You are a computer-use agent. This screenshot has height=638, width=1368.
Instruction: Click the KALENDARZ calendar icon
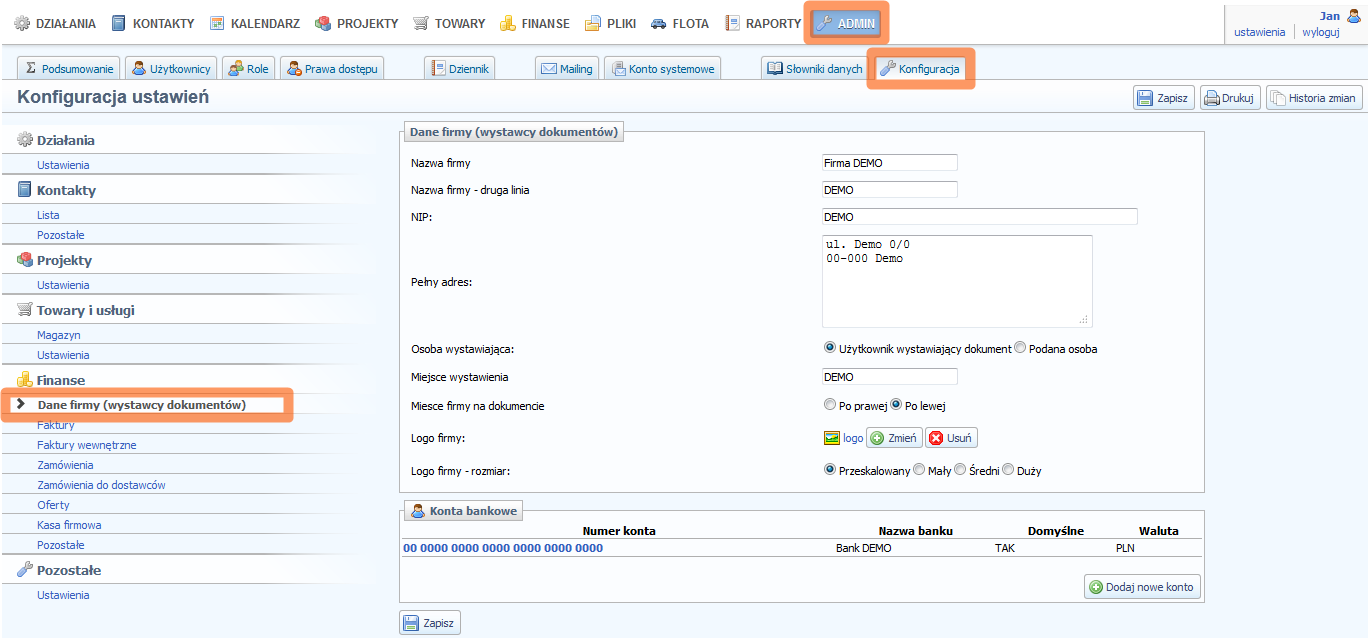pyautogui.click(x=217, y=23)
